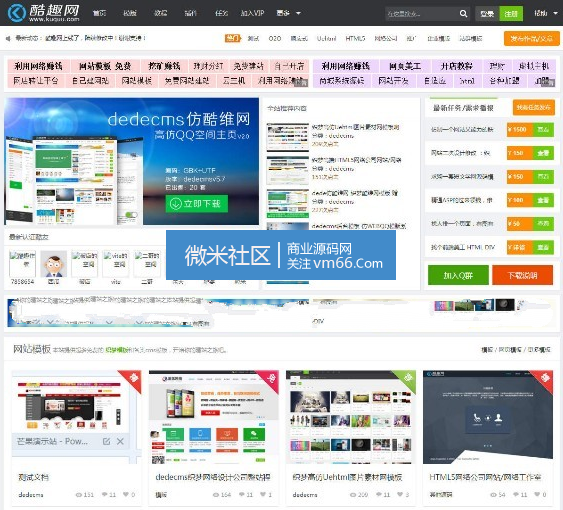Expand the 更多 dropdown in top navigation
This screenshot has height=510, width=563.
[288, 13]
